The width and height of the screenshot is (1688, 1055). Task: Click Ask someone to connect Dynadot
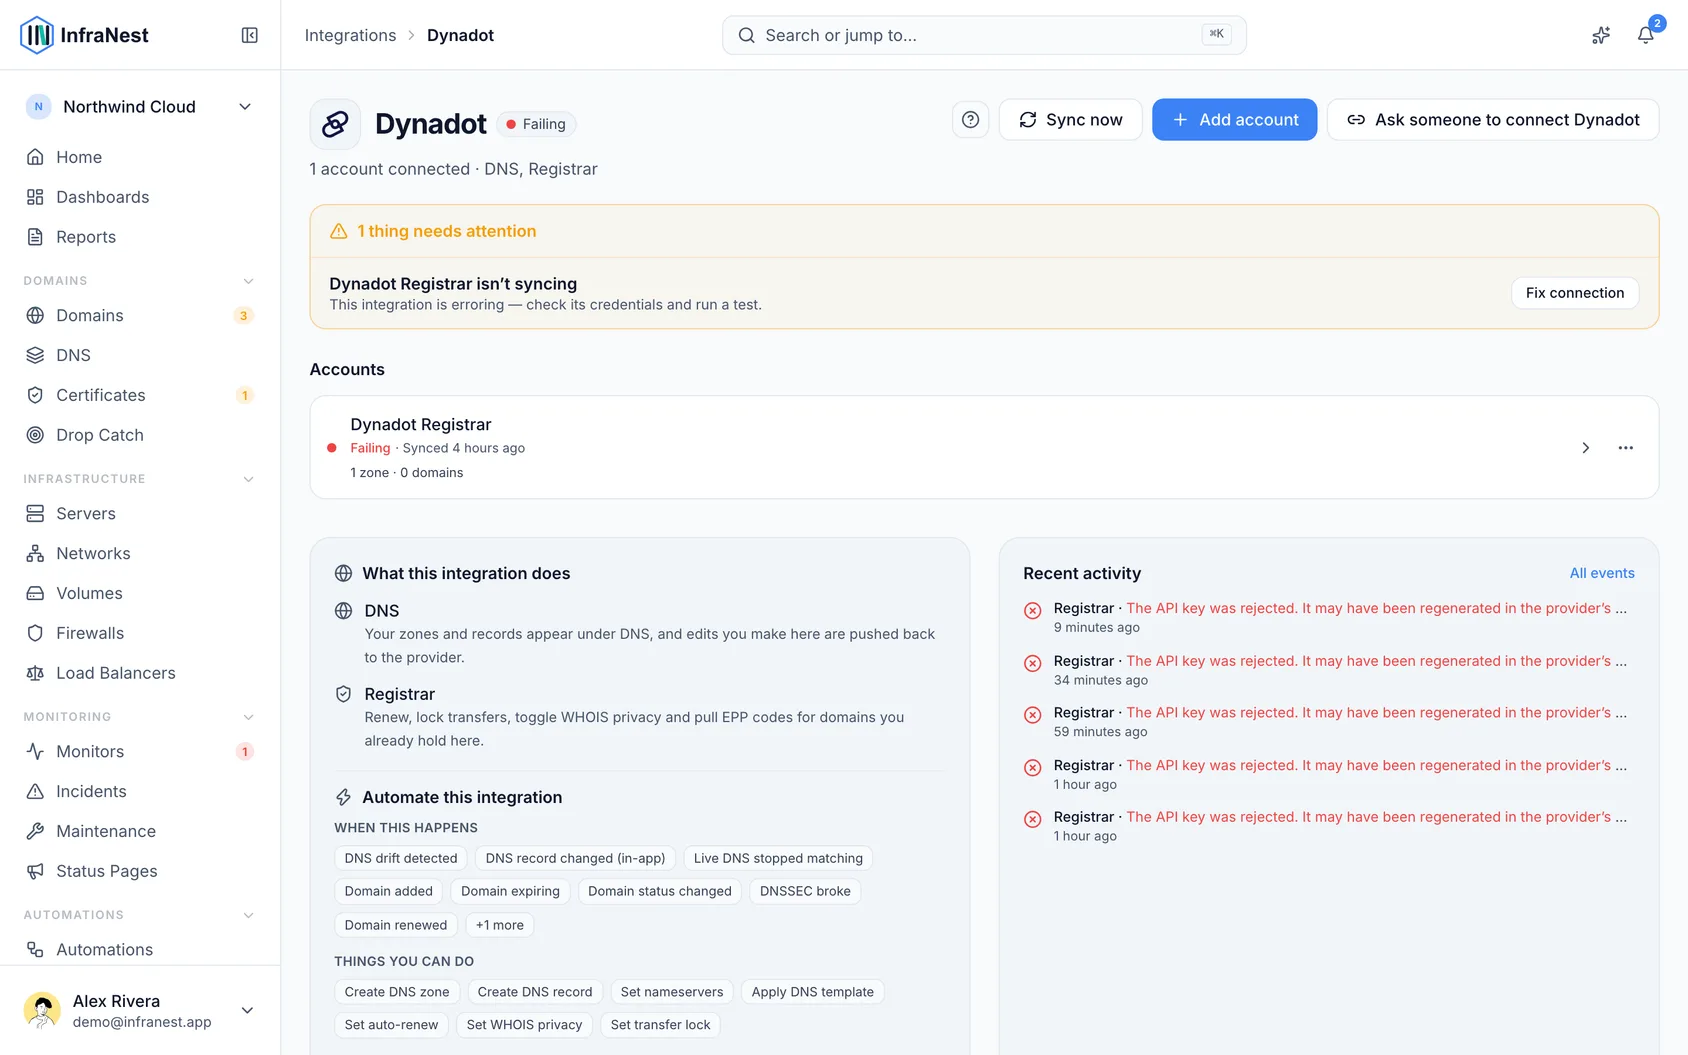click(x=1492, y=120)
